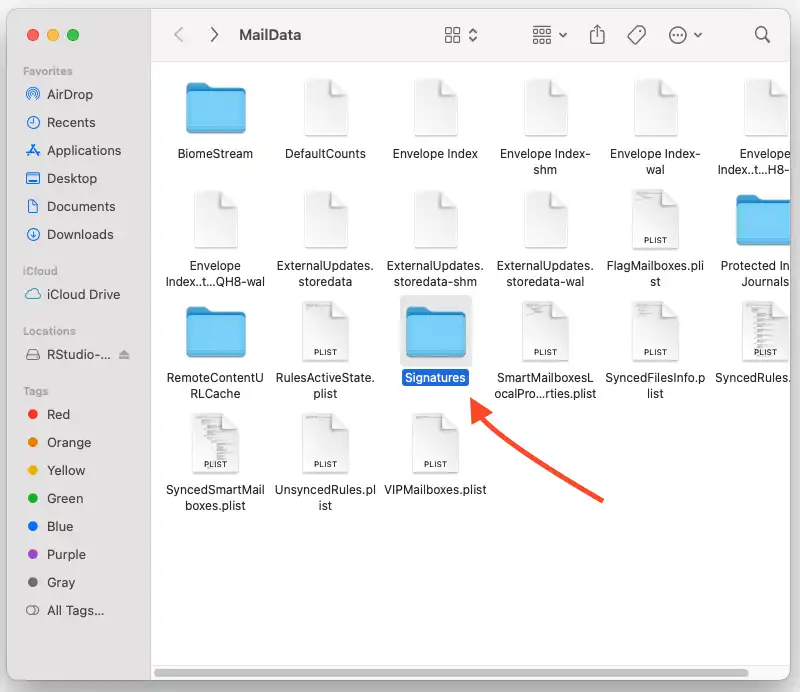The width and height of the screenshot is (800, 692).
Task: Select Downloads in the sidebar
Action: click(80, 234)
